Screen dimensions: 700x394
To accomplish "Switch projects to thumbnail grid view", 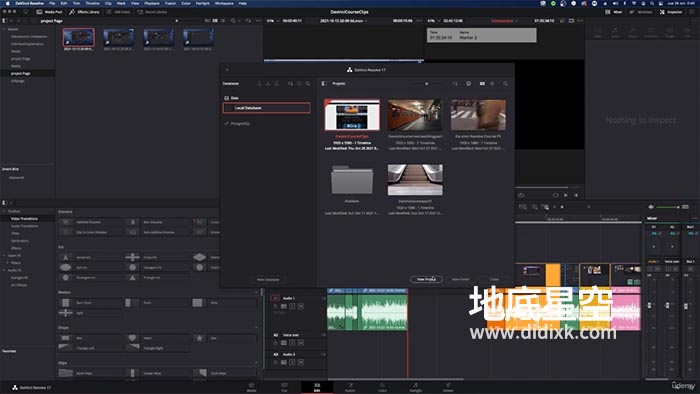I will (x=482, y=83).
